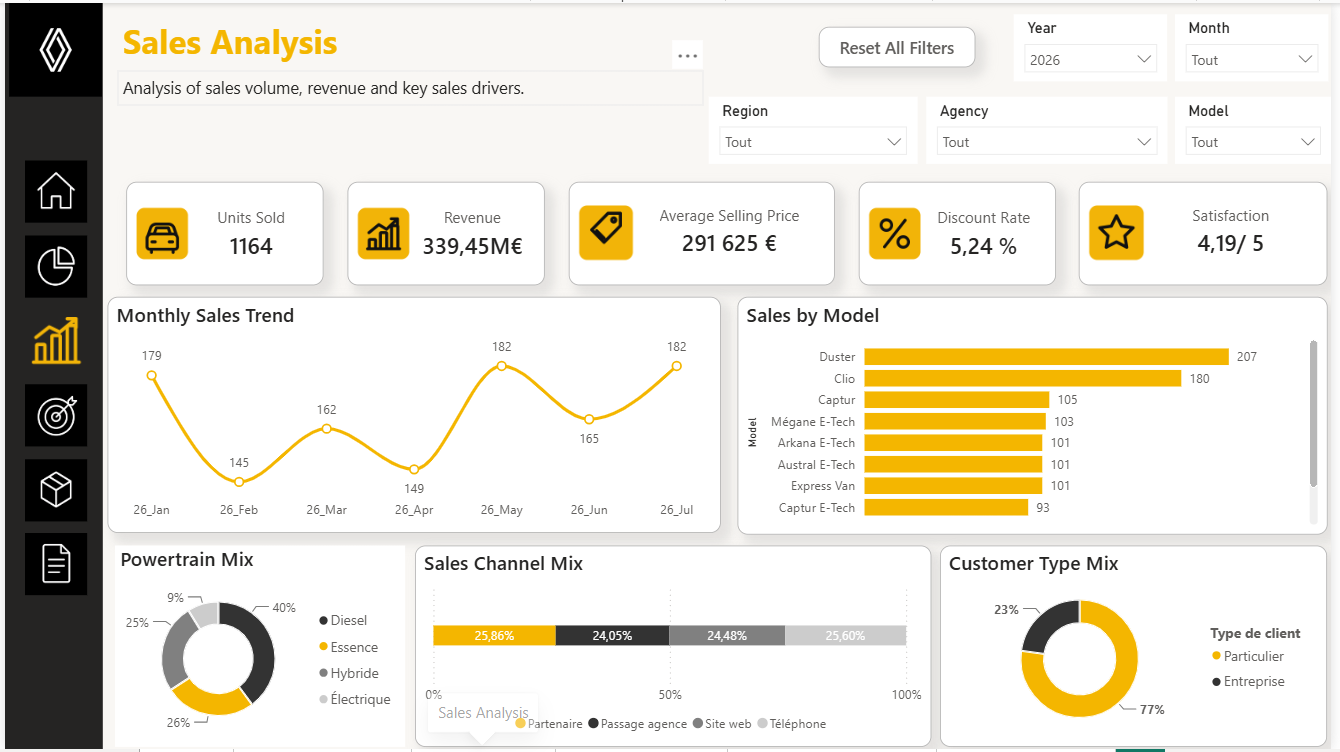Click the Discount Rate value 5,24 %
The image size is (1340, 752).
click(983, 246)
